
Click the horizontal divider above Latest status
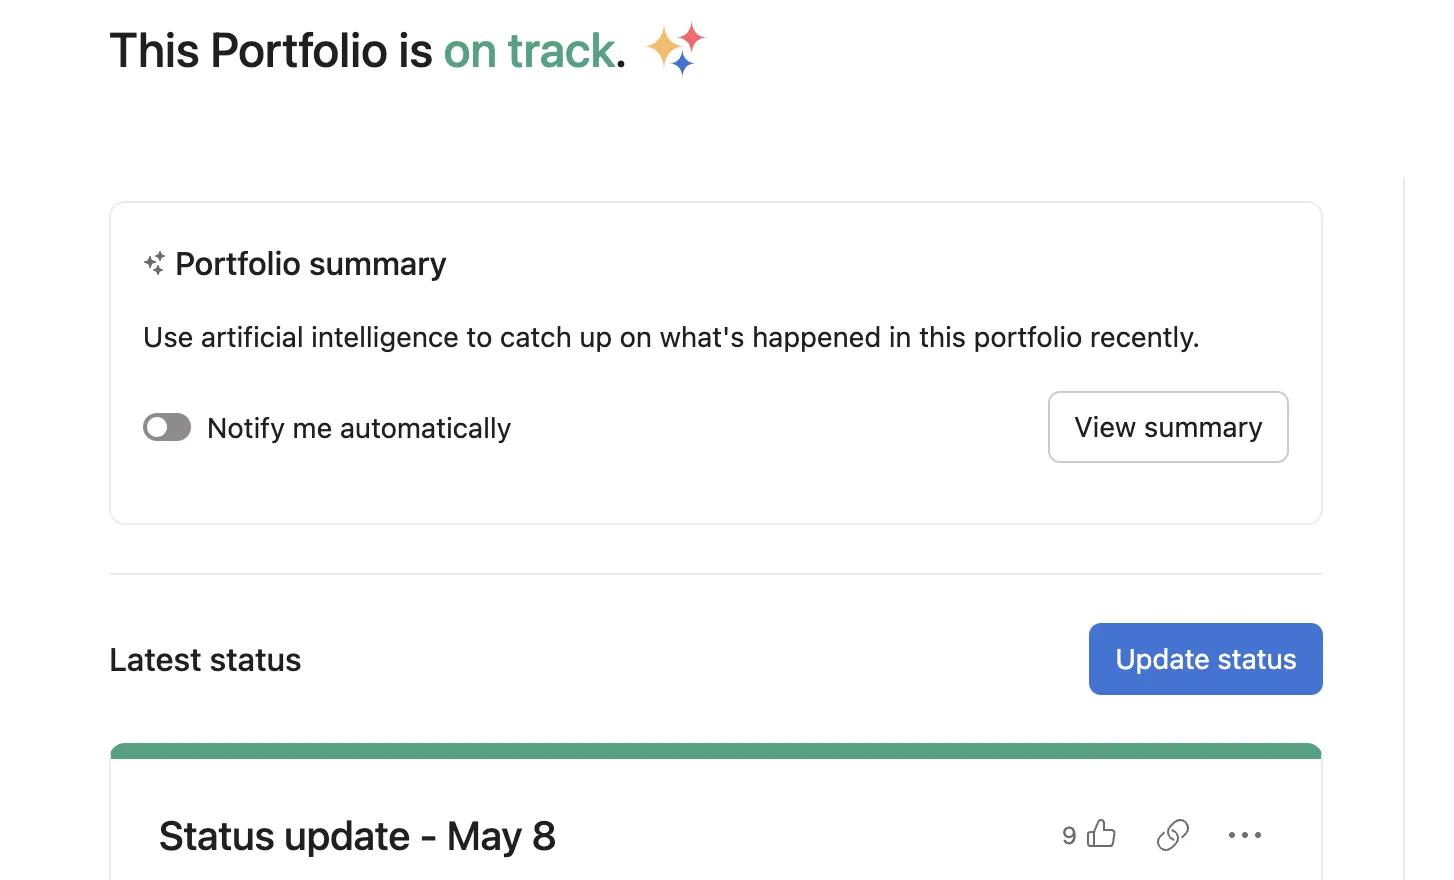click(x=716, y=574)
